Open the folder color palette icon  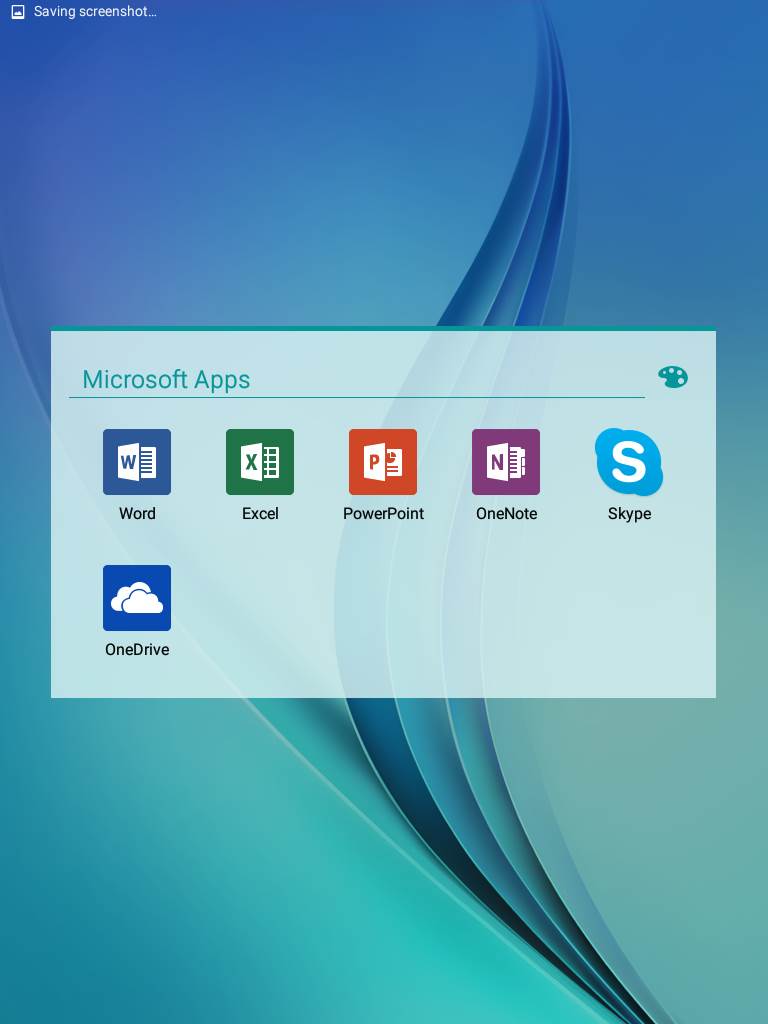click(x=673, y=377)
